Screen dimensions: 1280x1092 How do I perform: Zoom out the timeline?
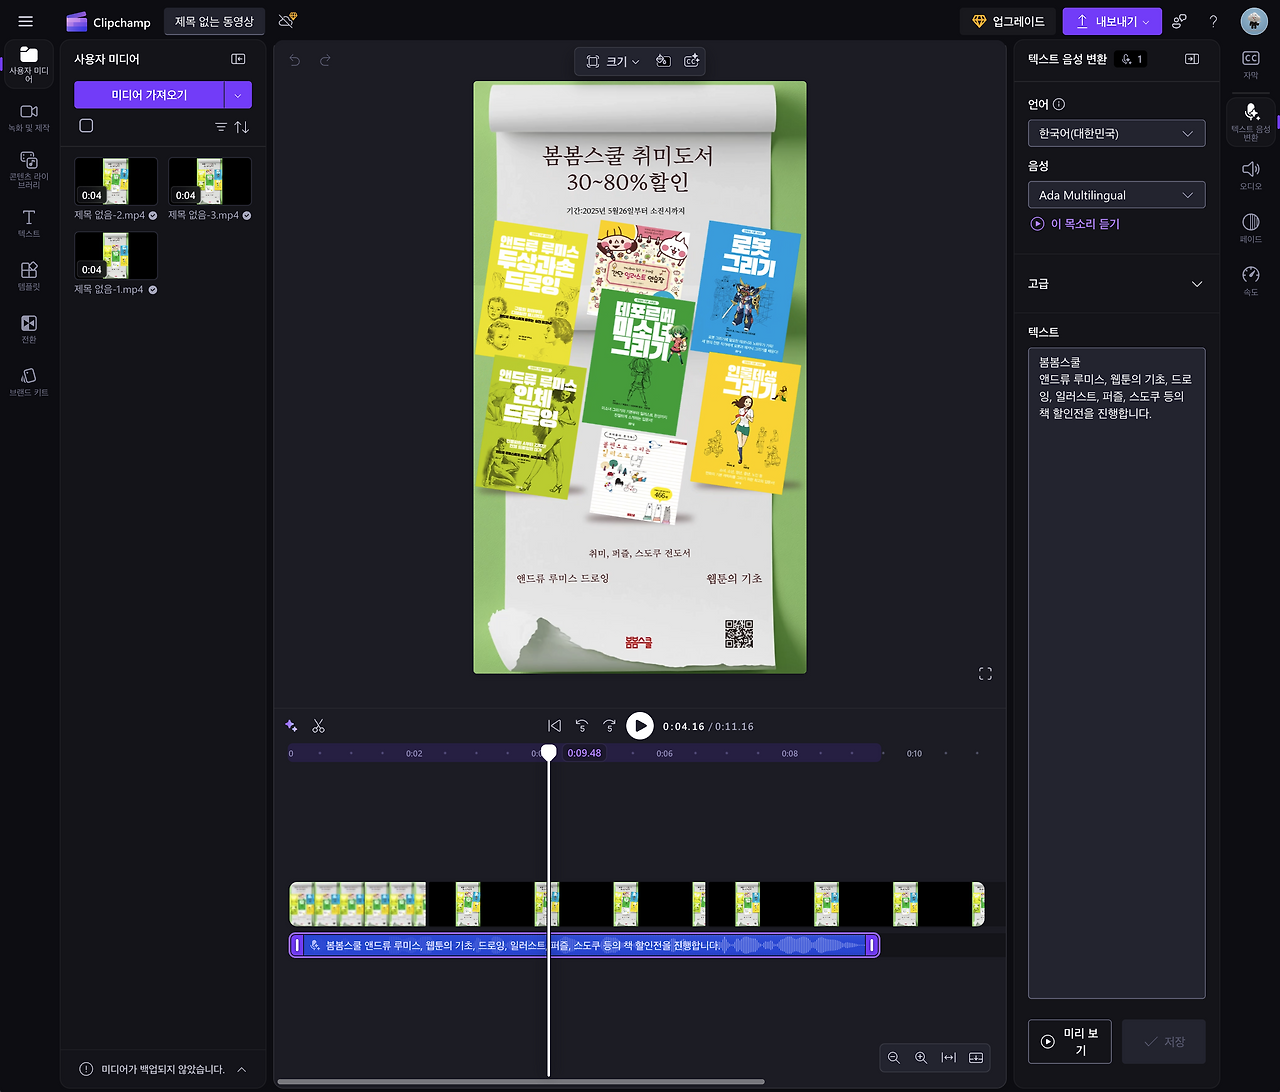tap(894, 1057)
